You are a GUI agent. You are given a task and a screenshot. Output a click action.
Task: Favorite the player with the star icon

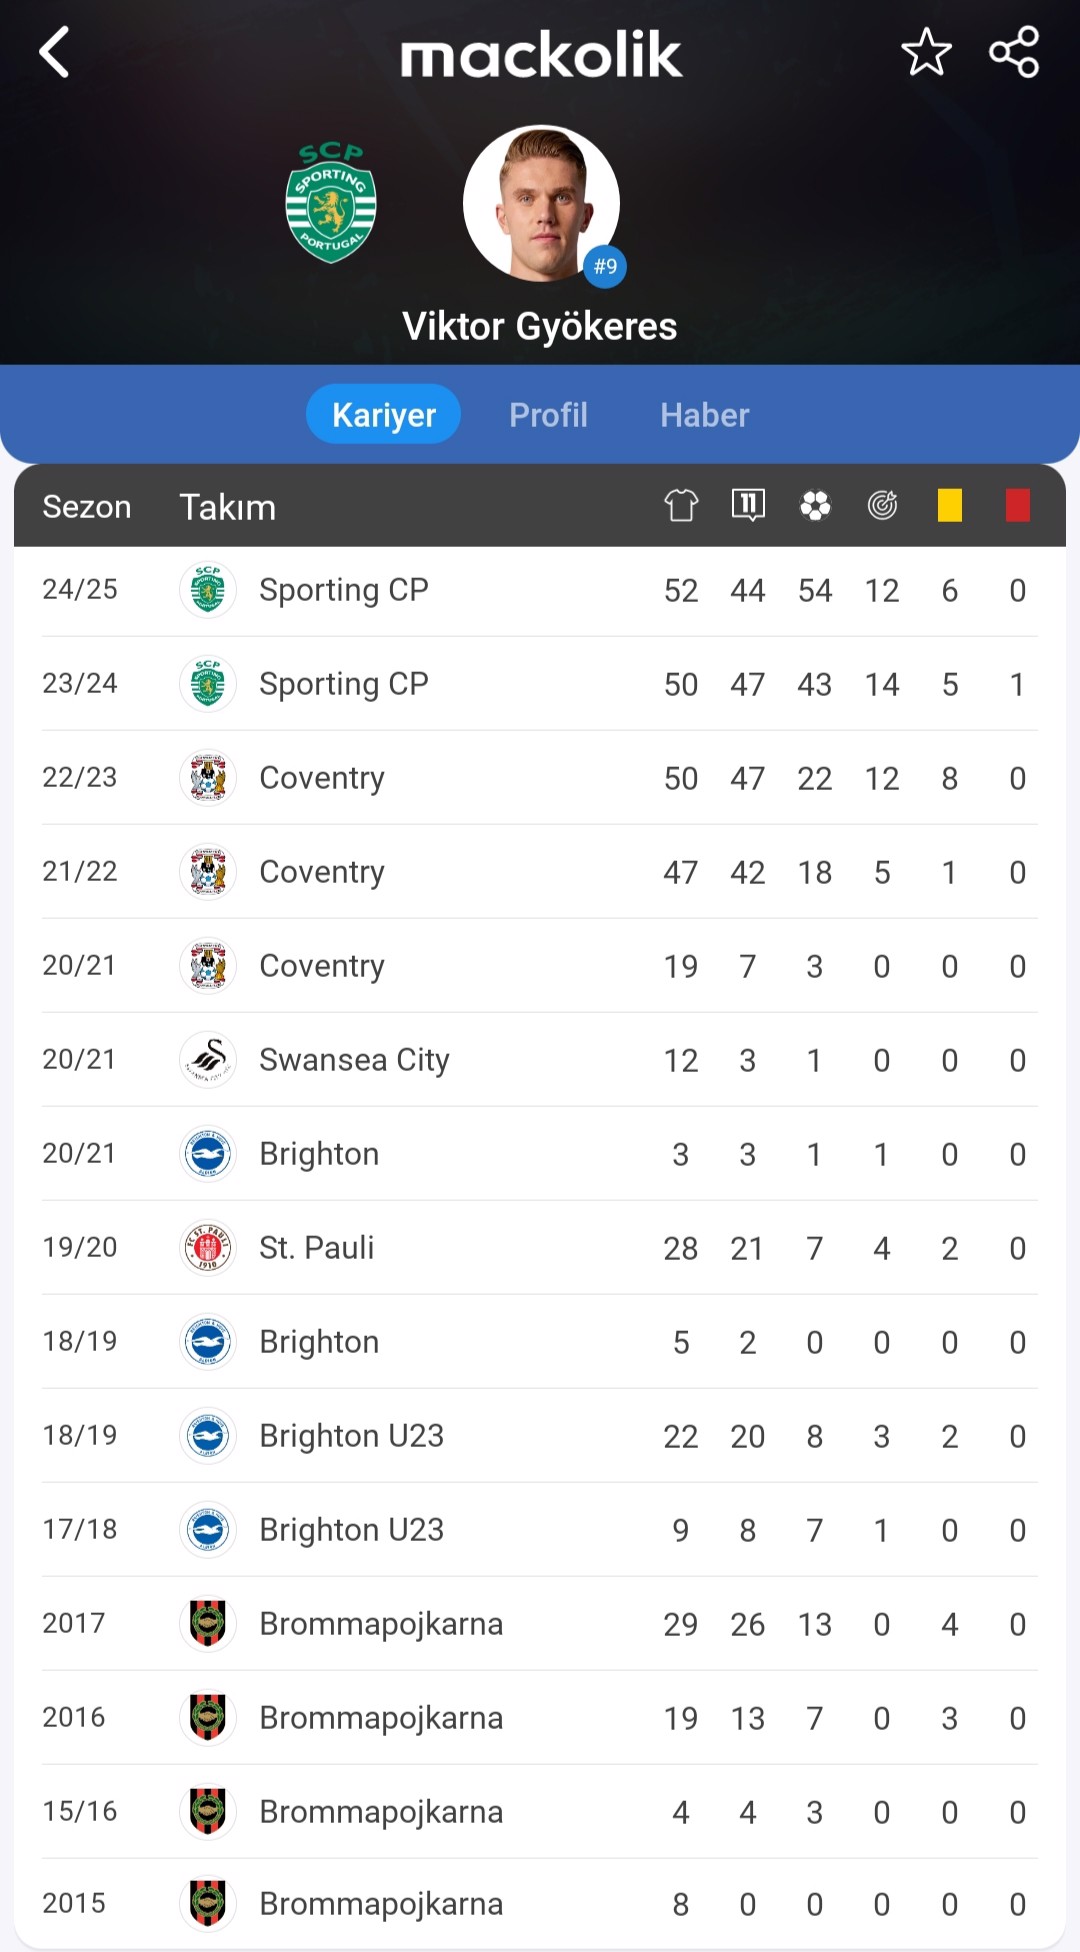926,52
